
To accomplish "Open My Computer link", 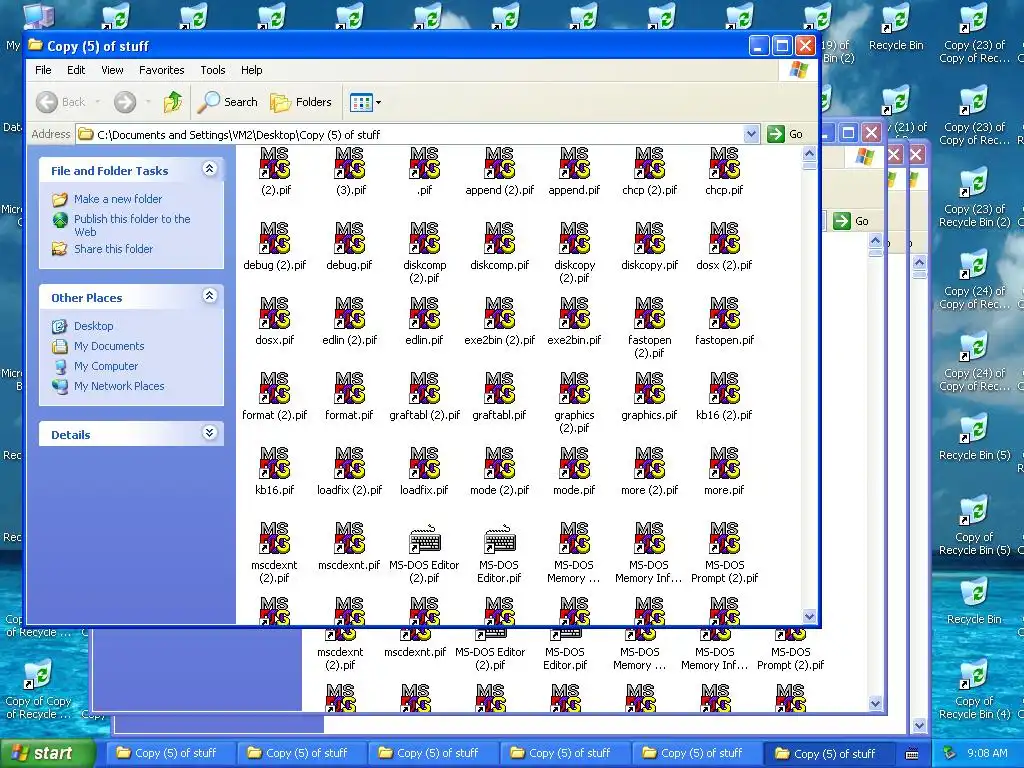I will coord(106,366).
